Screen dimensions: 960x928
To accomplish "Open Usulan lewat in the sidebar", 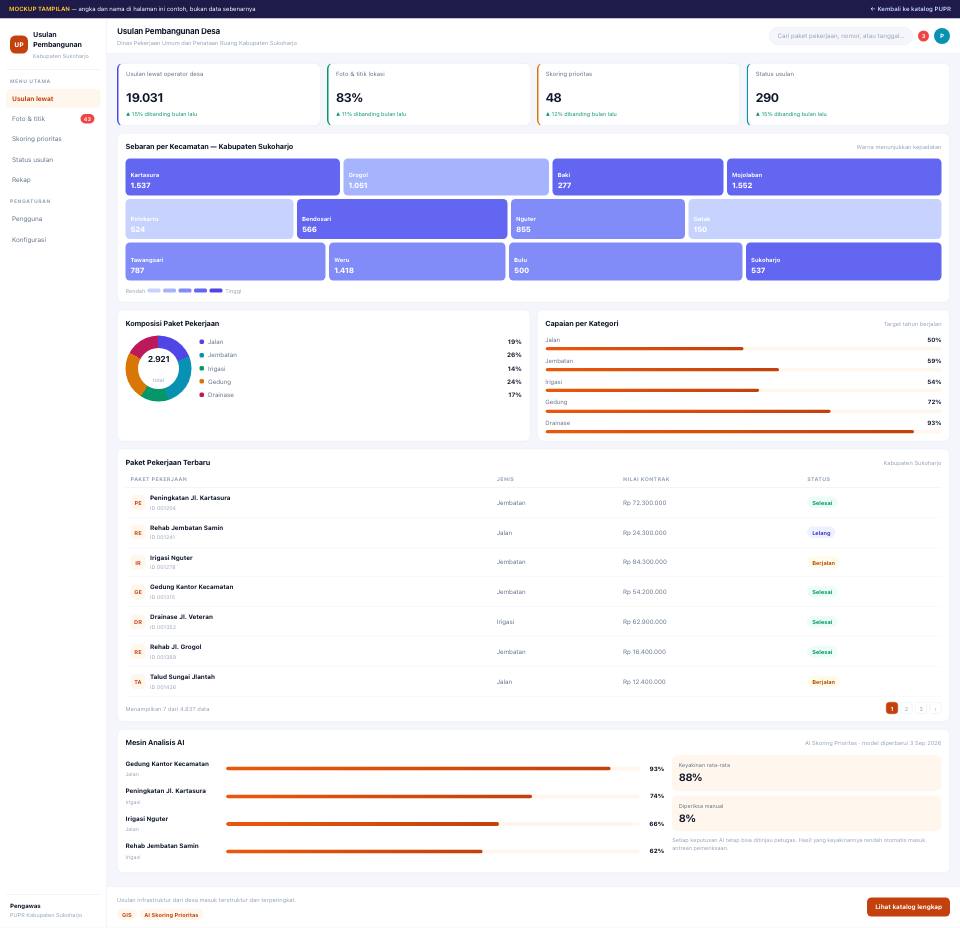I will click(53, 99).
